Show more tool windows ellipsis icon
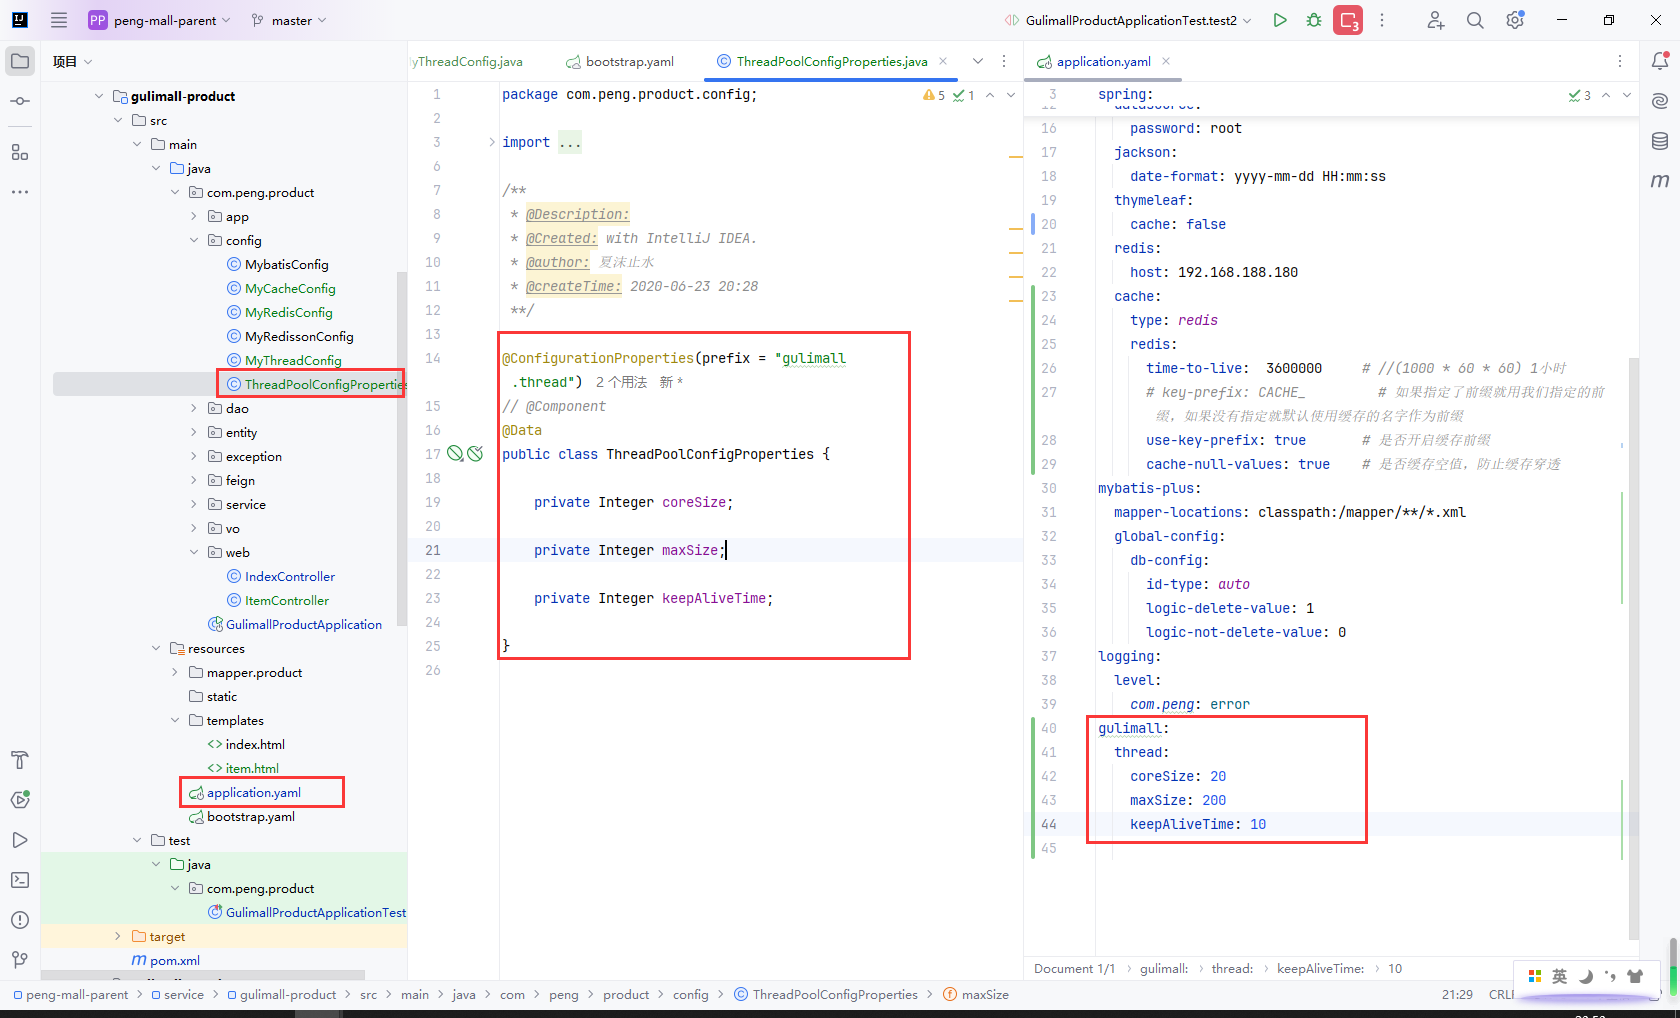The image size is (1680, 1018). tap(20, 191)
